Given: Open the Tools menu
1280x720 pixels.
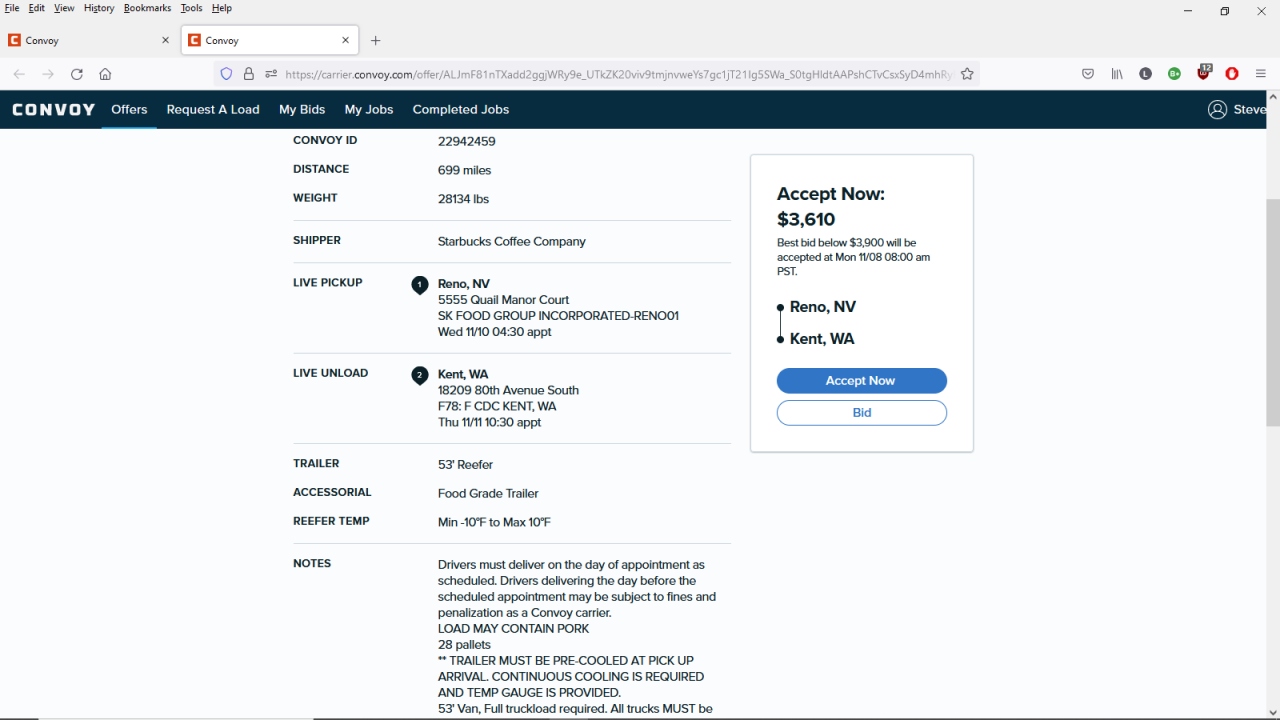Looking at the screenshot, I should tap(191, 8).
